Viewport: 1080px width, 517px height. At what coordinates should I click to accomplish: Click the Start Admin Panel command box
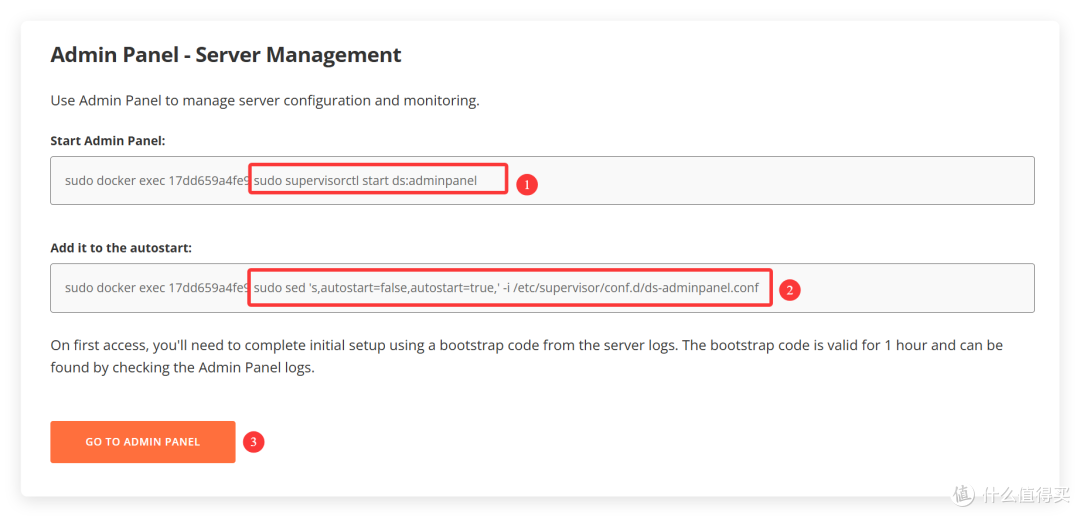click(542, 180)
